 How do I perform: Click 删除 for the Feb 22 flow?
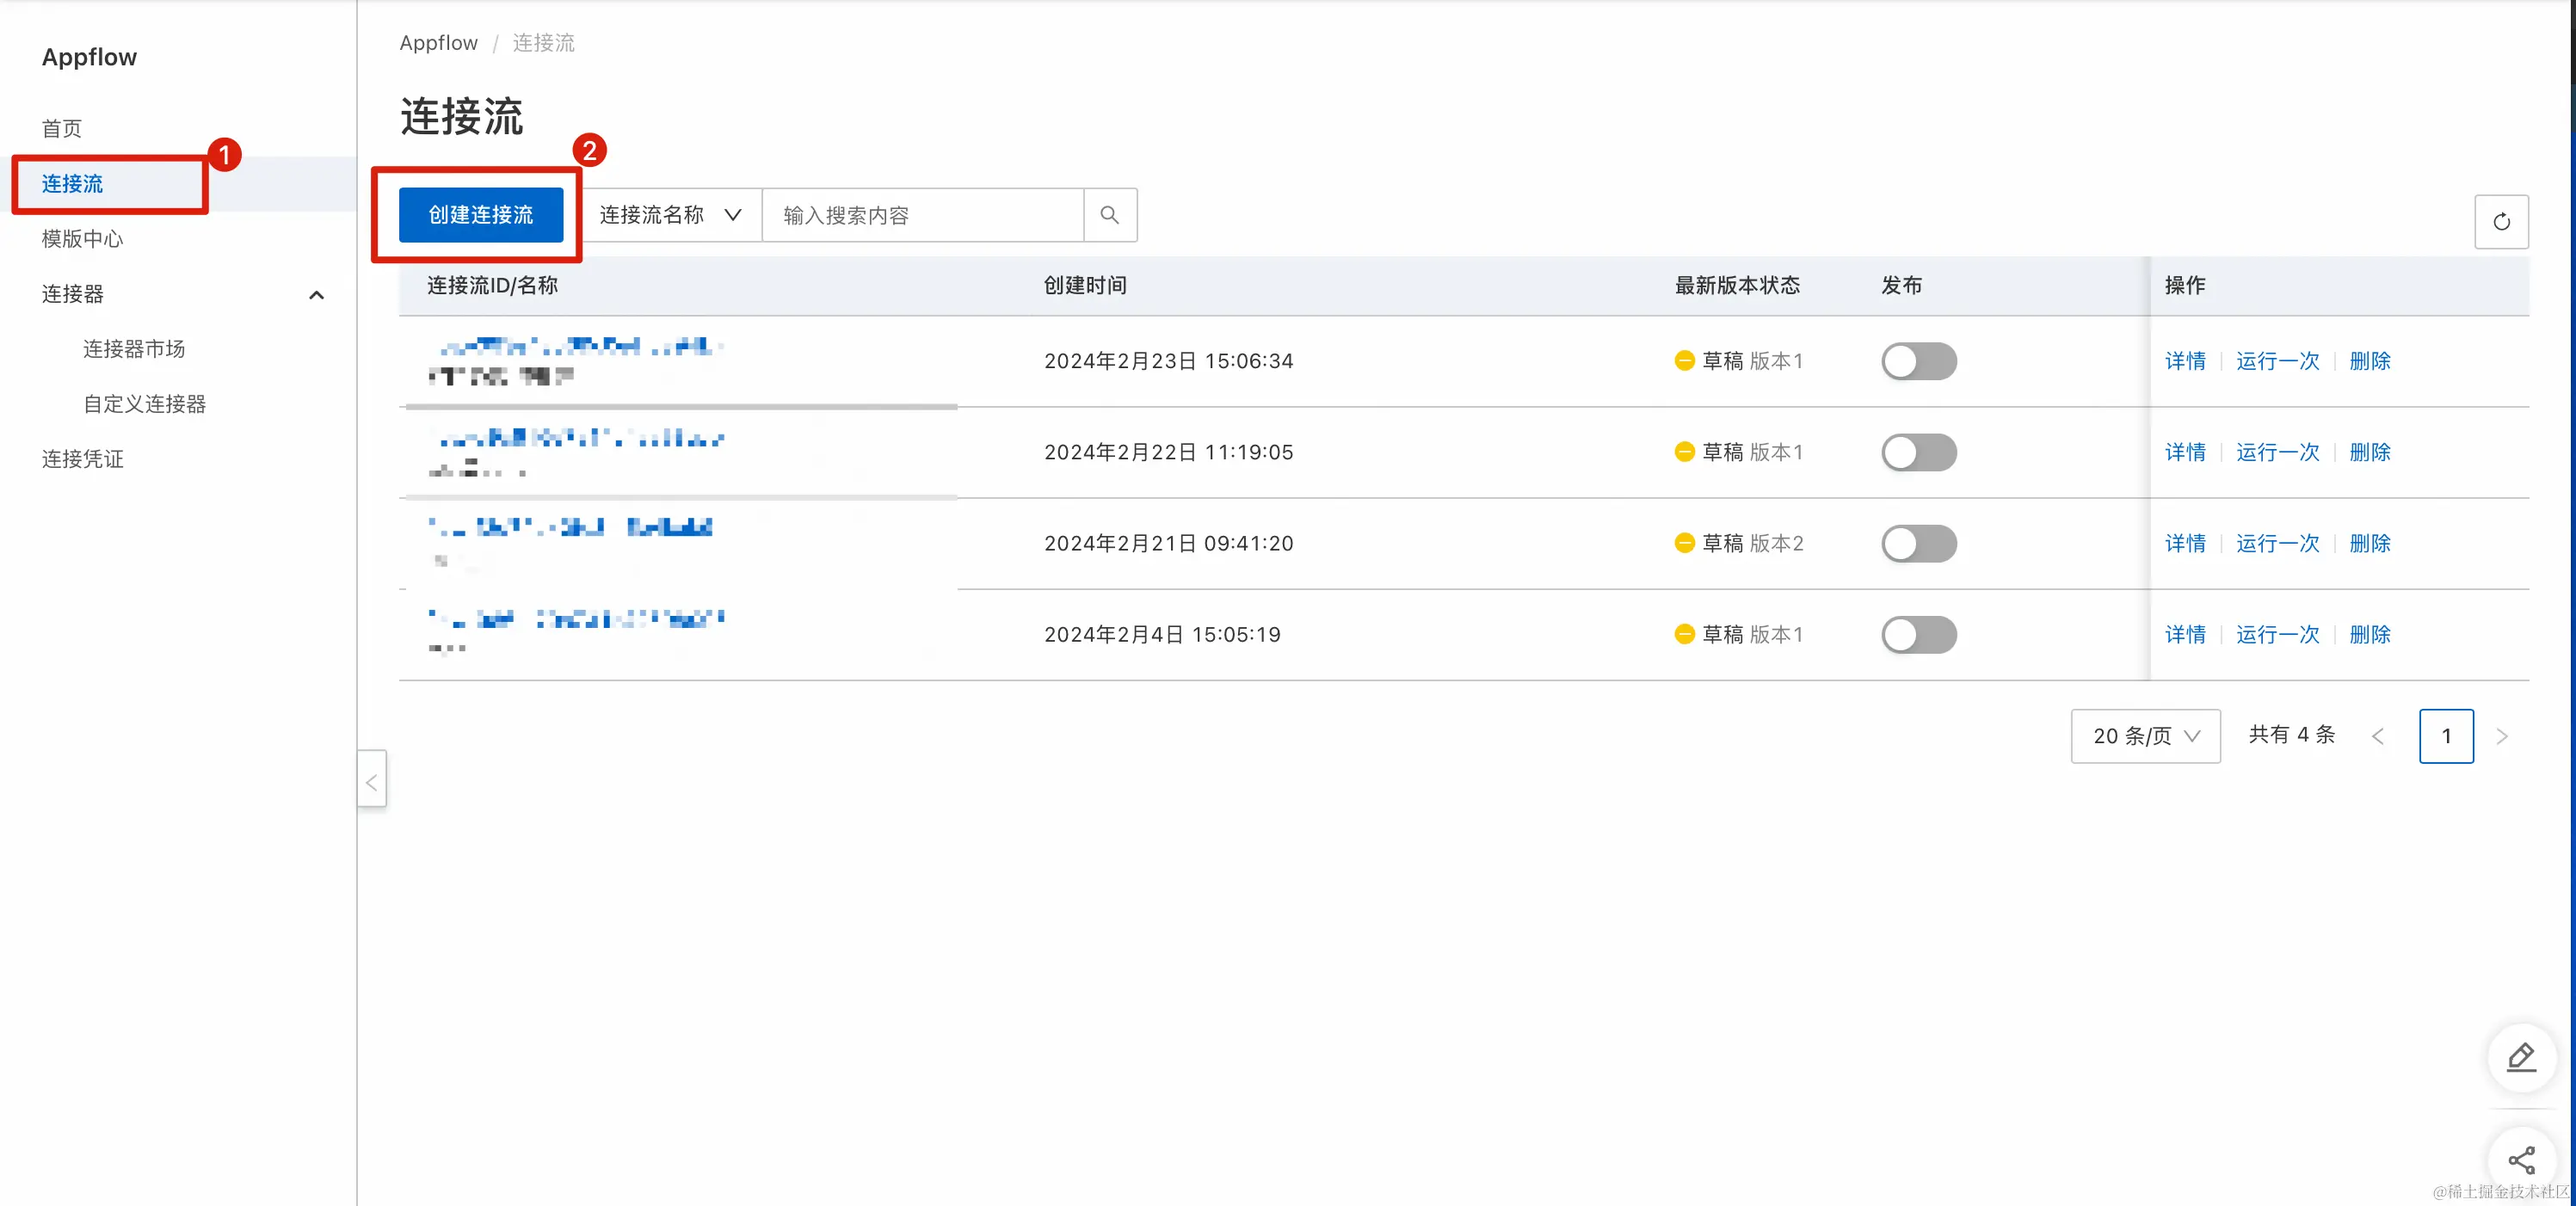coord(2369,452)
